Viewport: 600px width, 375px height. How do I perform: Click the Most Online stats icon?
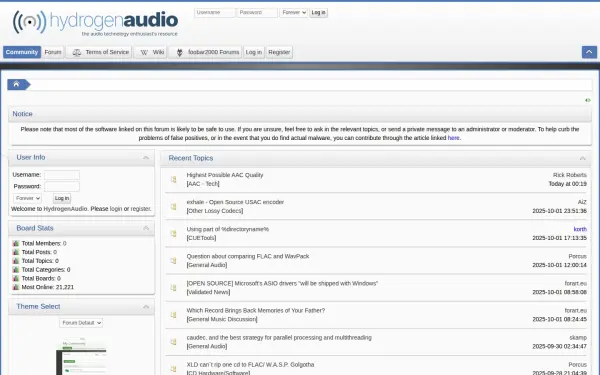pyautogui.click(x=16, y=287)
